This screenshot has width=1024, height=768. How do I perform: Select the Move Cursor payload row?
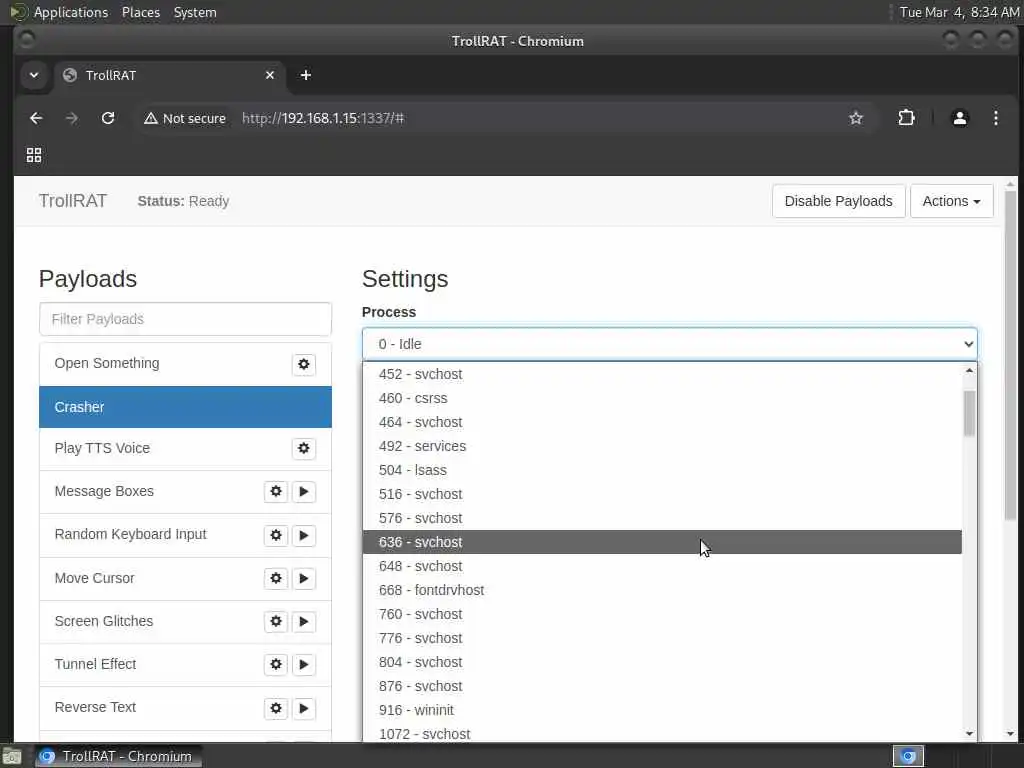pyautogui.click(x=185, y=579)
